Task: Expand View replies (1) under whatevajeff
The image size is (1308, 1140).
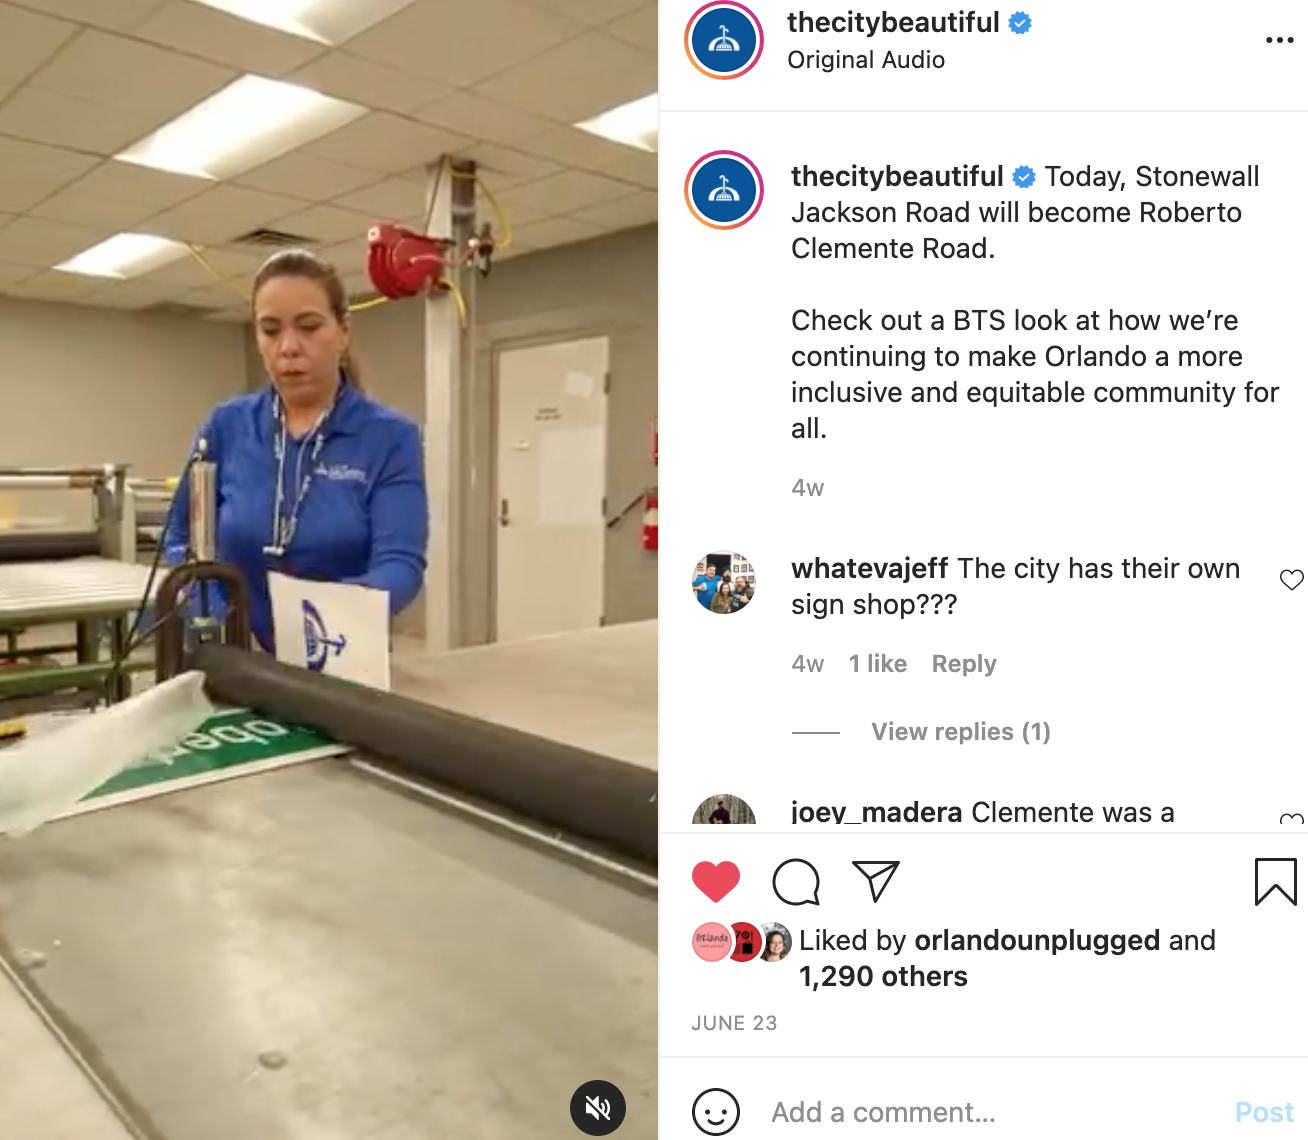Action: [961, 732]
